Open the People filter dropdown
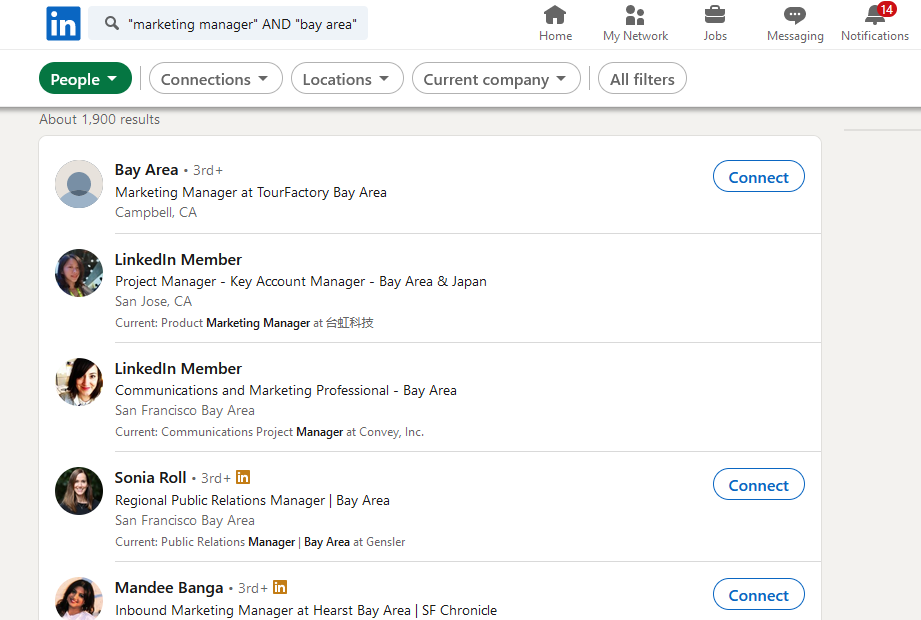Image resolution: width=921 pixels, height=620 pixels. pyautogui.click(x=85, y=79)
